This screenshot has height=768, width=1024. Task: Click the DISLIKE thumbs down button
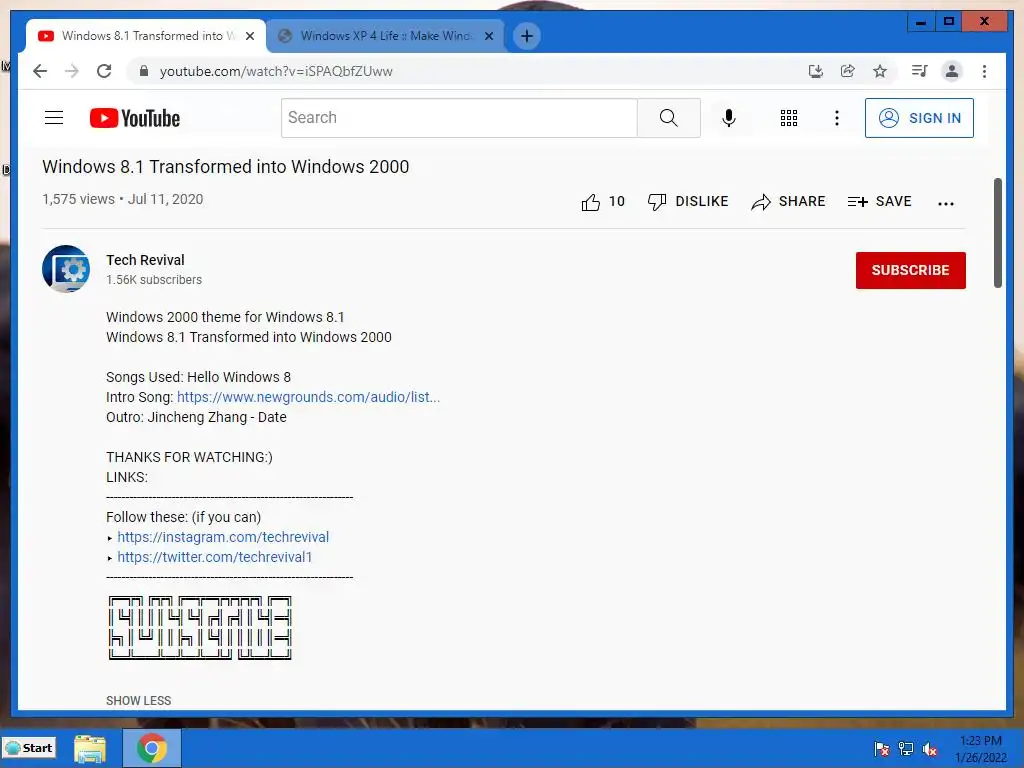pyautogui.click(x=688, y=202)
